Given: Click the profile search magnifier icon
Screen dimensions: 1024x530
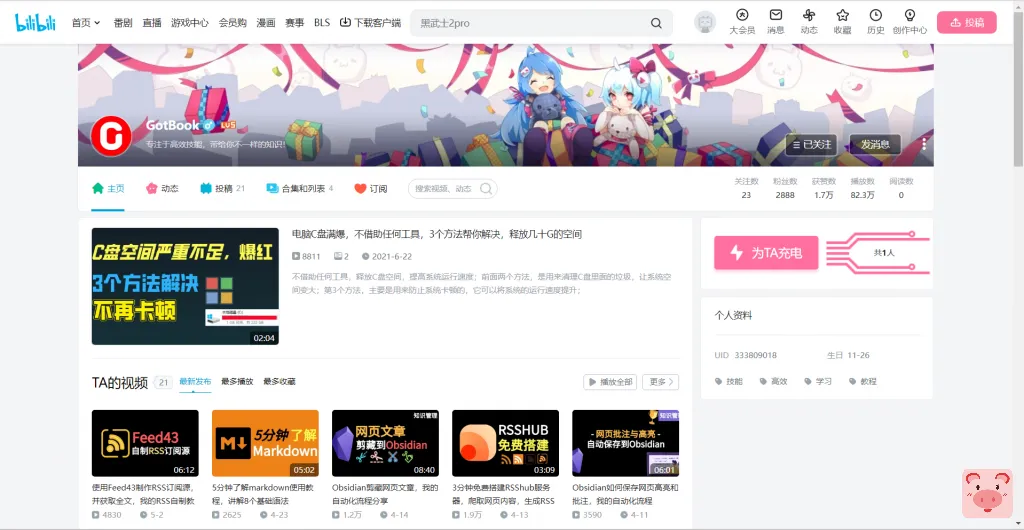Looking at the screenshot, I should pos(486,189).
